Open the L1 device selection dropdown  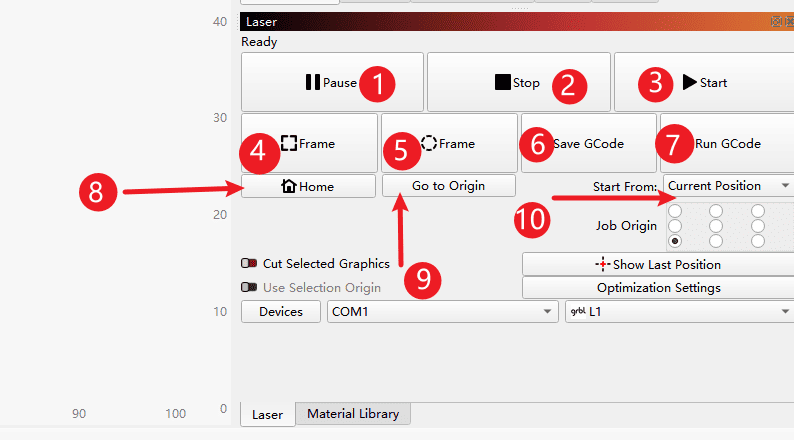click(x=679, y=312)
